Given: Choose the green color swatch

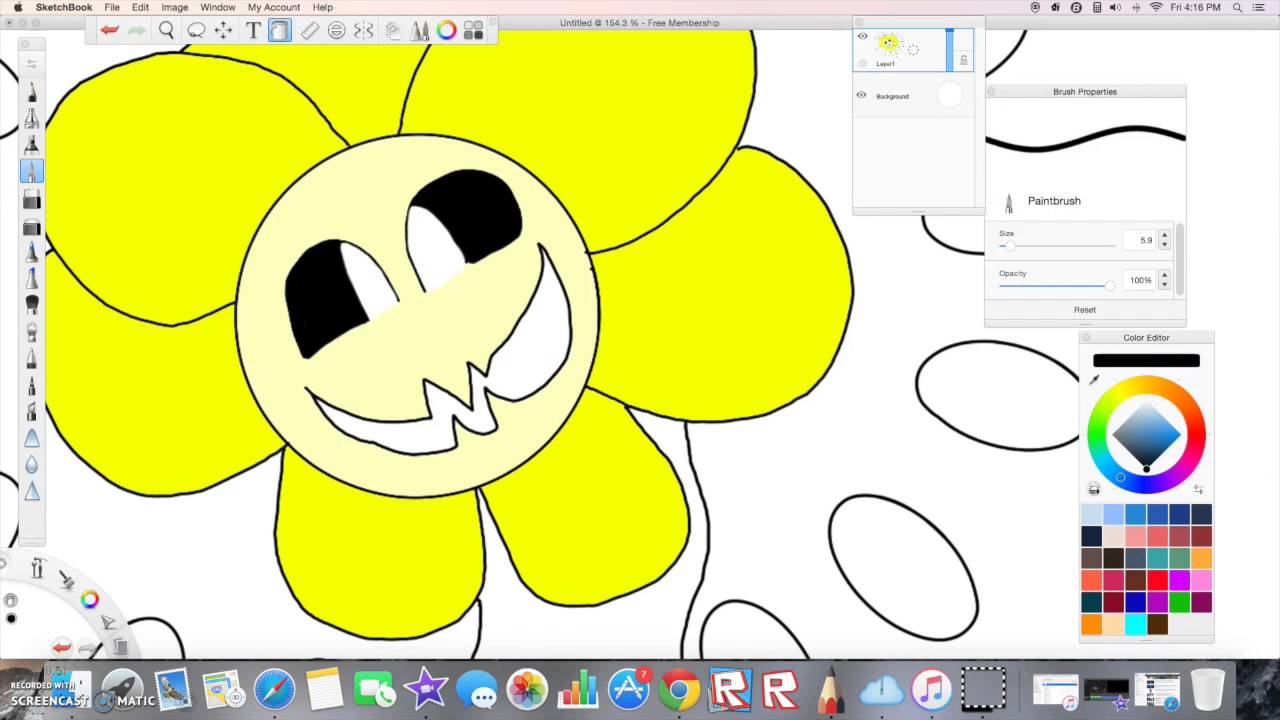Looking at the screenshot, I should pyautogui.click(x=1179, y=602).
